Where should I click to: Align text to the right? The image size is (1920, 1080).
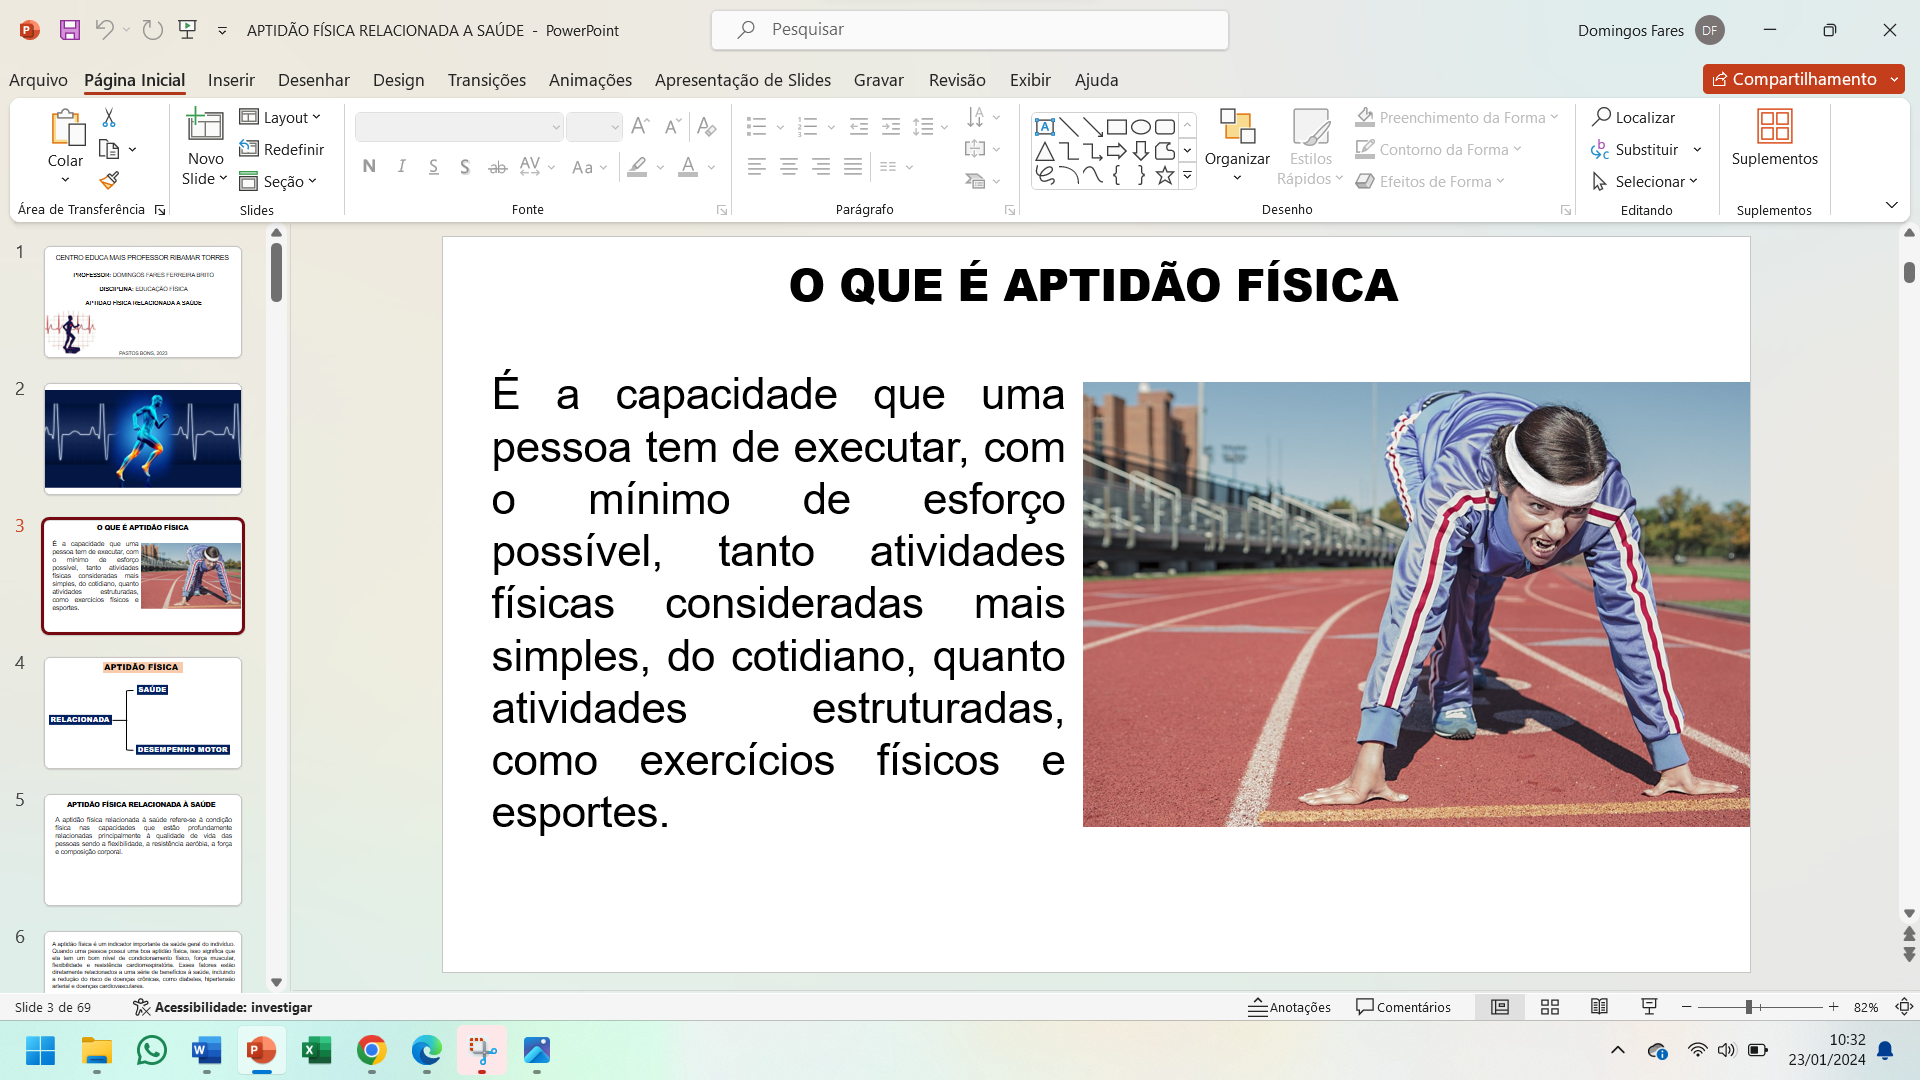coord(821,167)
